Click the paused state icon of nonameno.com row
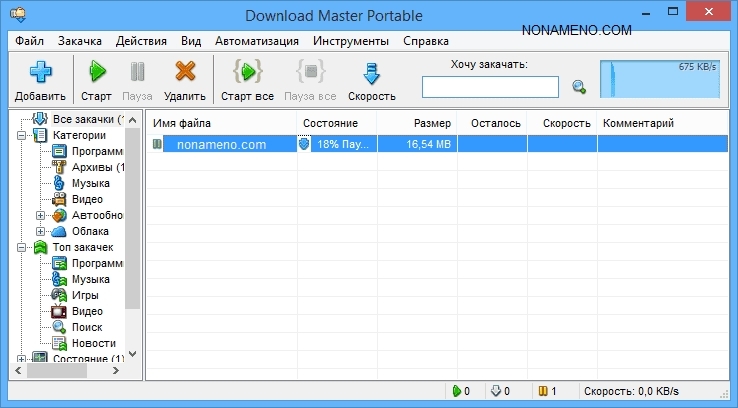 click(x=157, y=144)
